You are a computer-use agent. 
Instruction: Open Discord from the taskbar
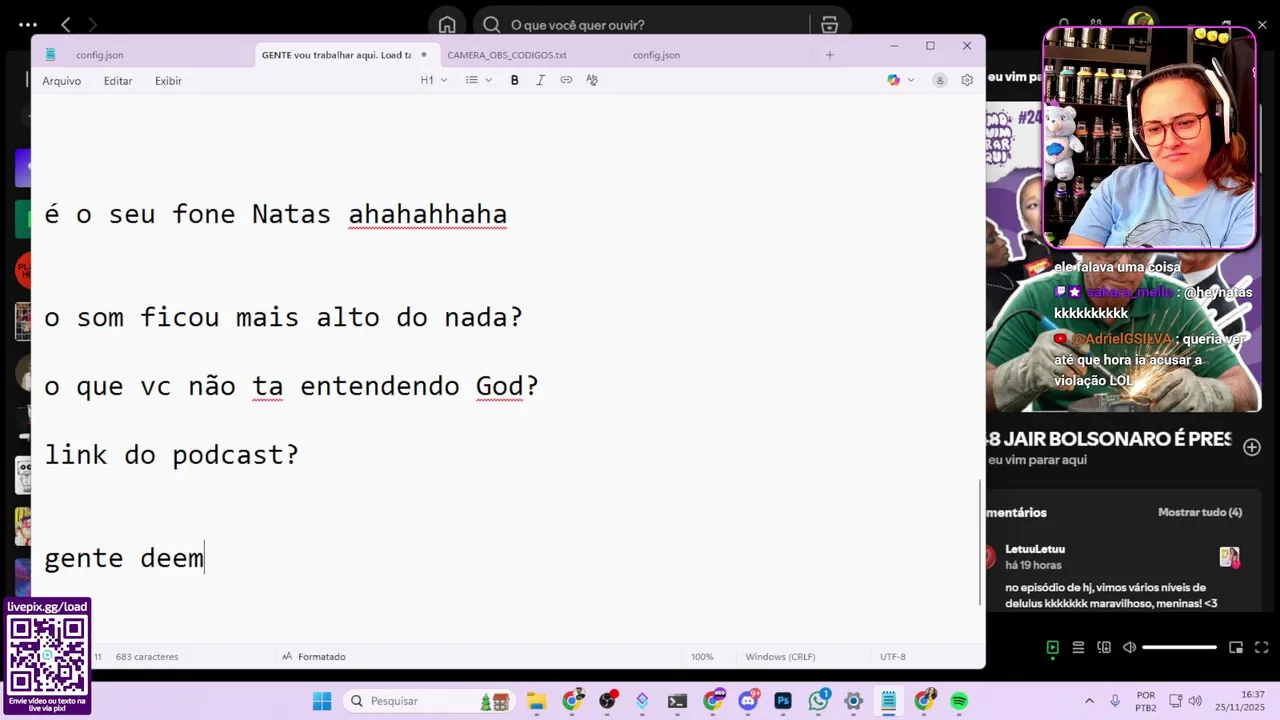[x=748, y=701]
